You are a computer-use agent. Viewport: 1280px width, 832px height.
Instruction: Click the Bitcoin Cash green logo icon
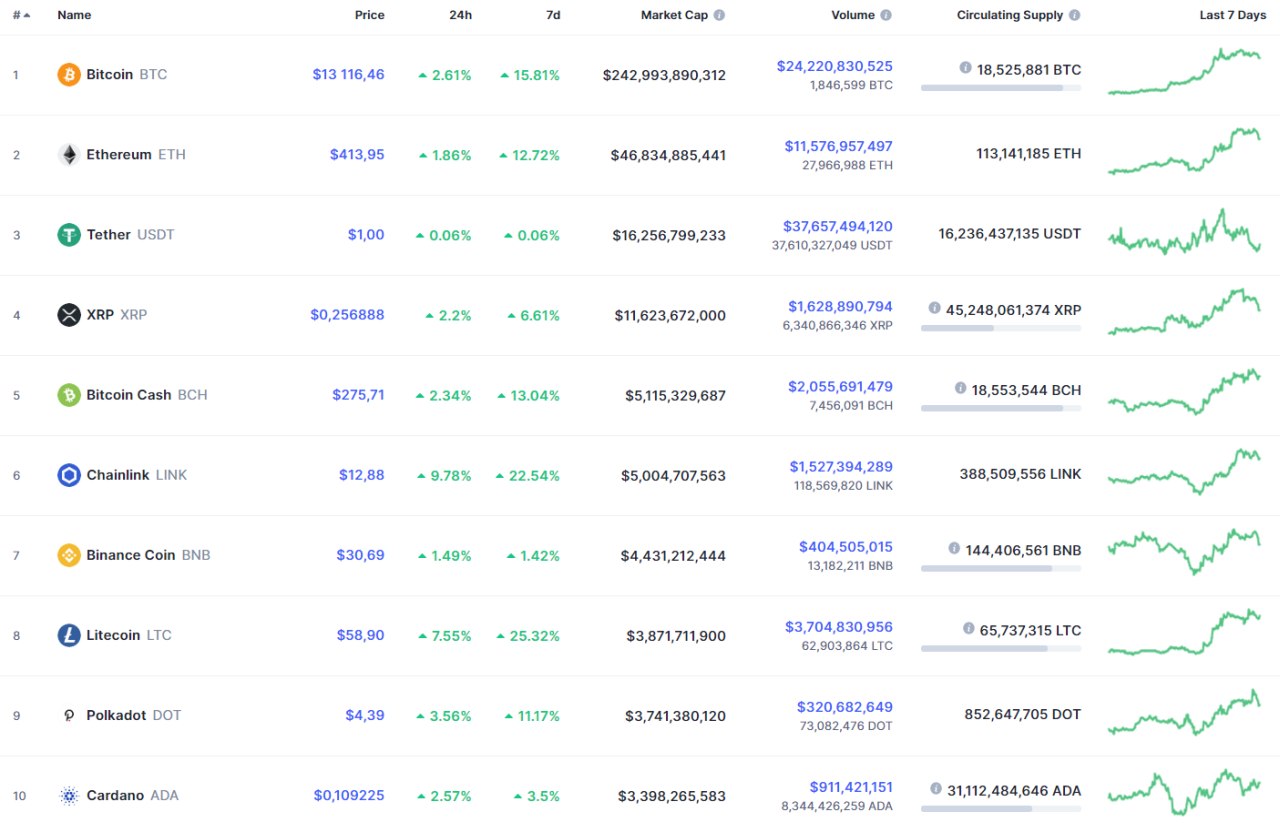69,395
